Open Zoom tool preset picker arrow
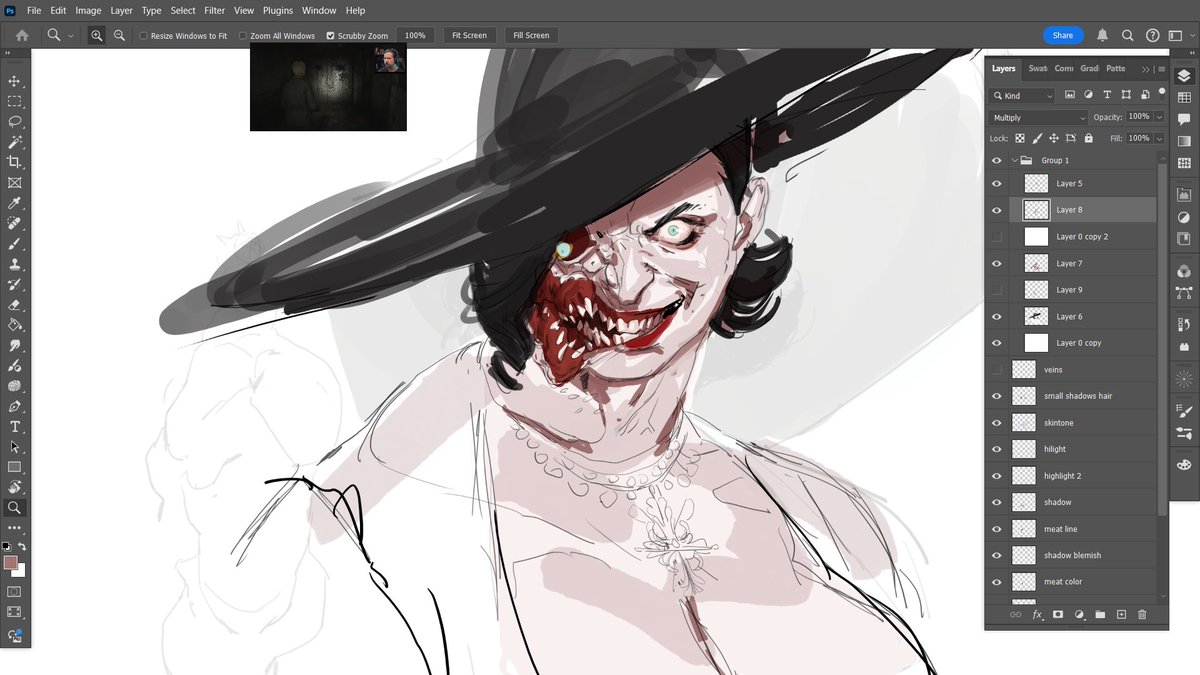The height and width of the screenshot is (675, 1200). coord(70,36)
